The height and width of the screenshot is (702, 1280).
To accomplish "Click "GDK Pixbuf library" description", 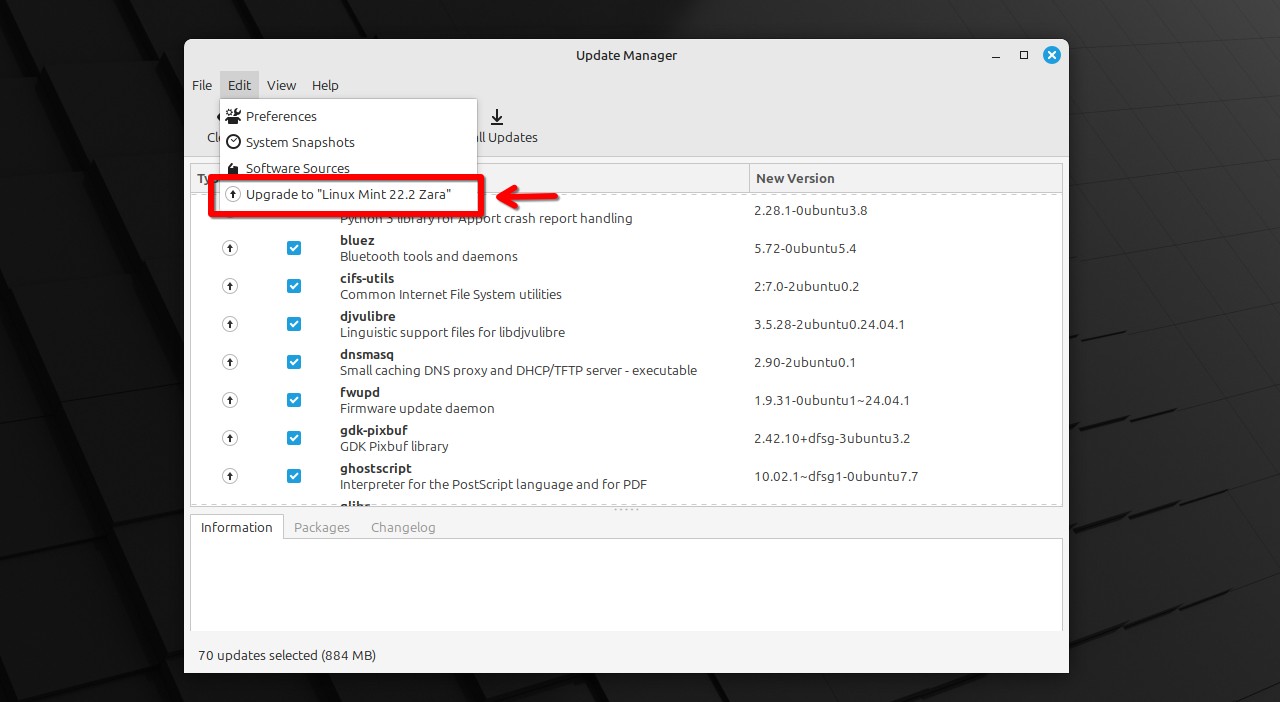I will [394, 446].
